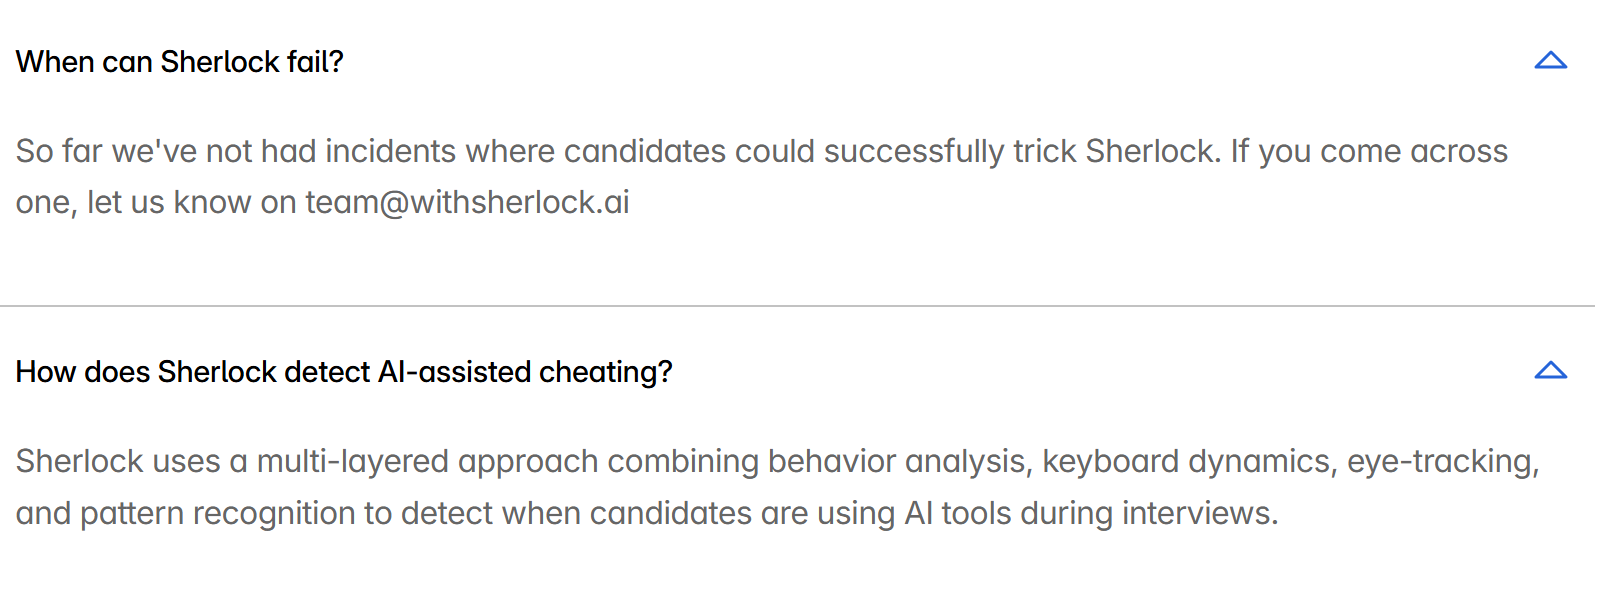Screen dimensions: 1600x605
Task: Click the word "cheating?" in second heading
Action: pyautogui.click(x=605, y=372)
